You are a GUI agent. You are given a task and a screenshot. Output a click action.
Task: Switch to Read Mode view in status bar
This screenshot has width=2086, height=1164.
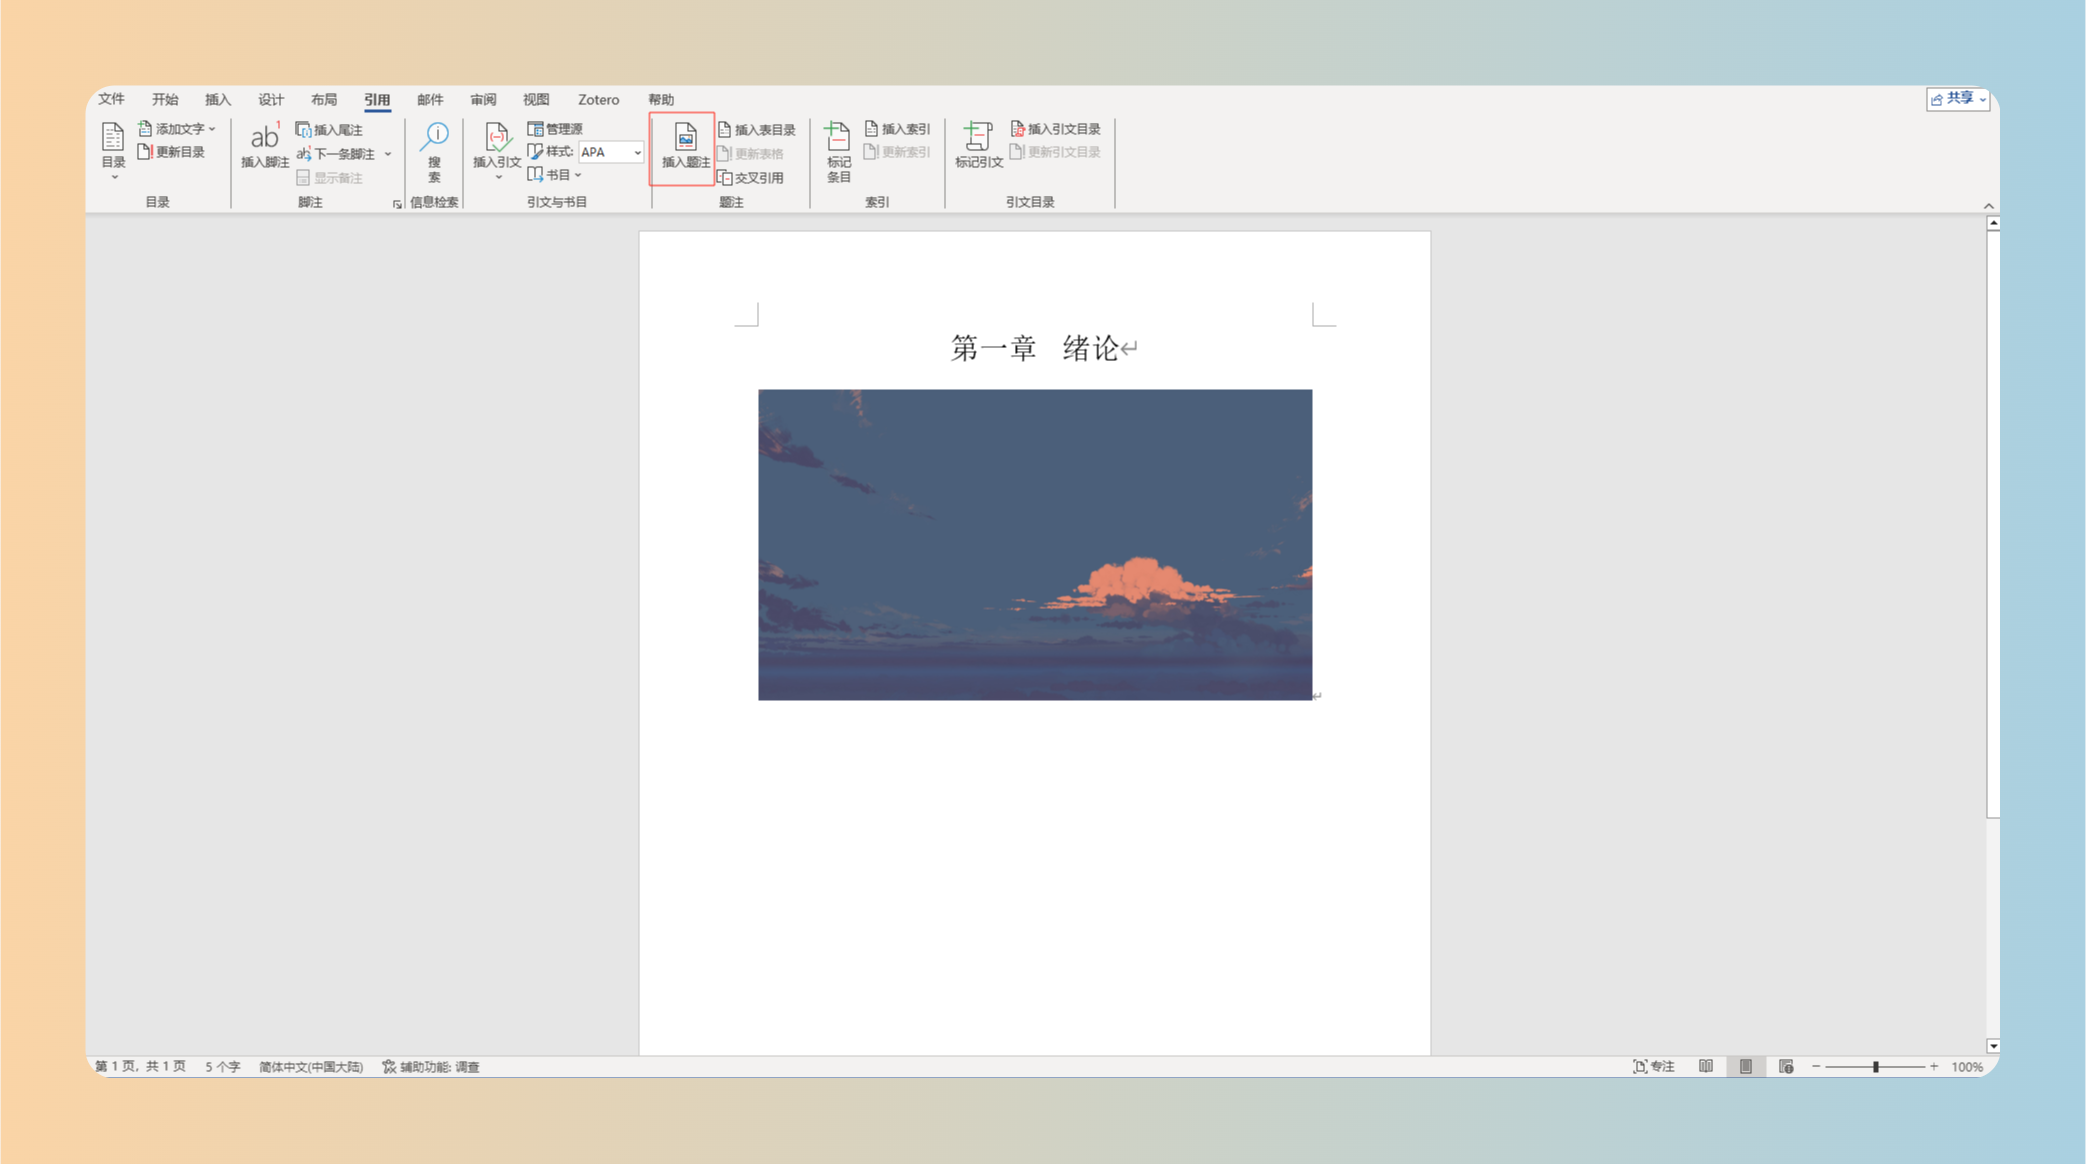click(x=1706, y=1067)
